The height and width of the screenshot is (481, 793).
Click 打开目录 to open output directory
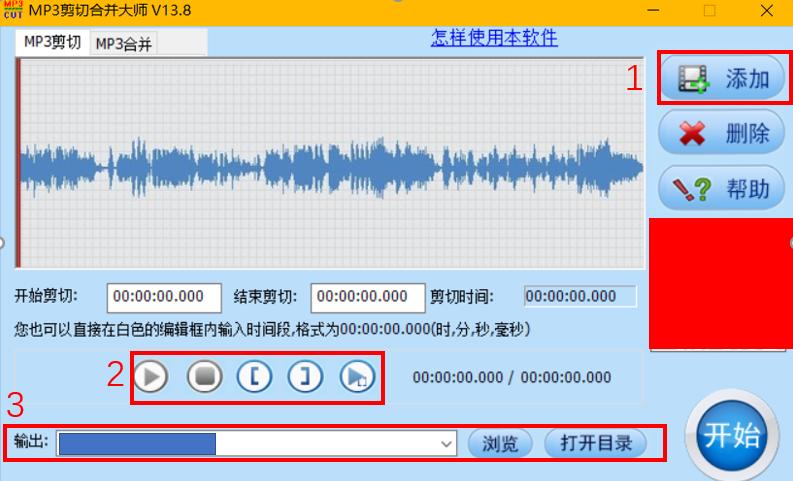pyautogui.click(x=596, y=444)
